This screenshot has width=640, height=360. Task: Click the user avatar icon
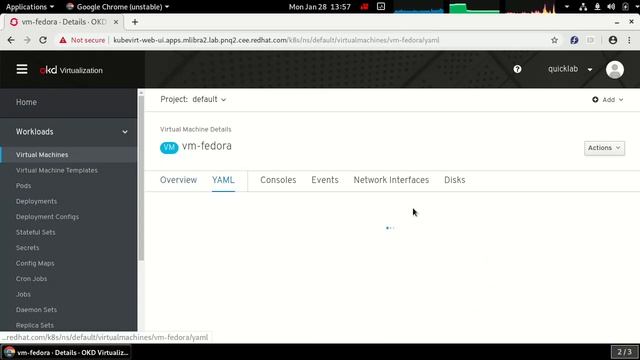(x=615, y=69)
